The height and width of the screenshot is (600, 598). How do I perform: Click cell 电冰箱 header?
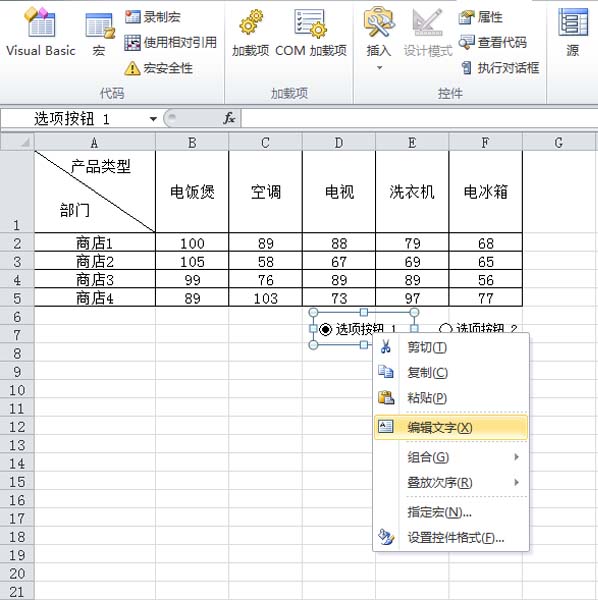point(486,191)
